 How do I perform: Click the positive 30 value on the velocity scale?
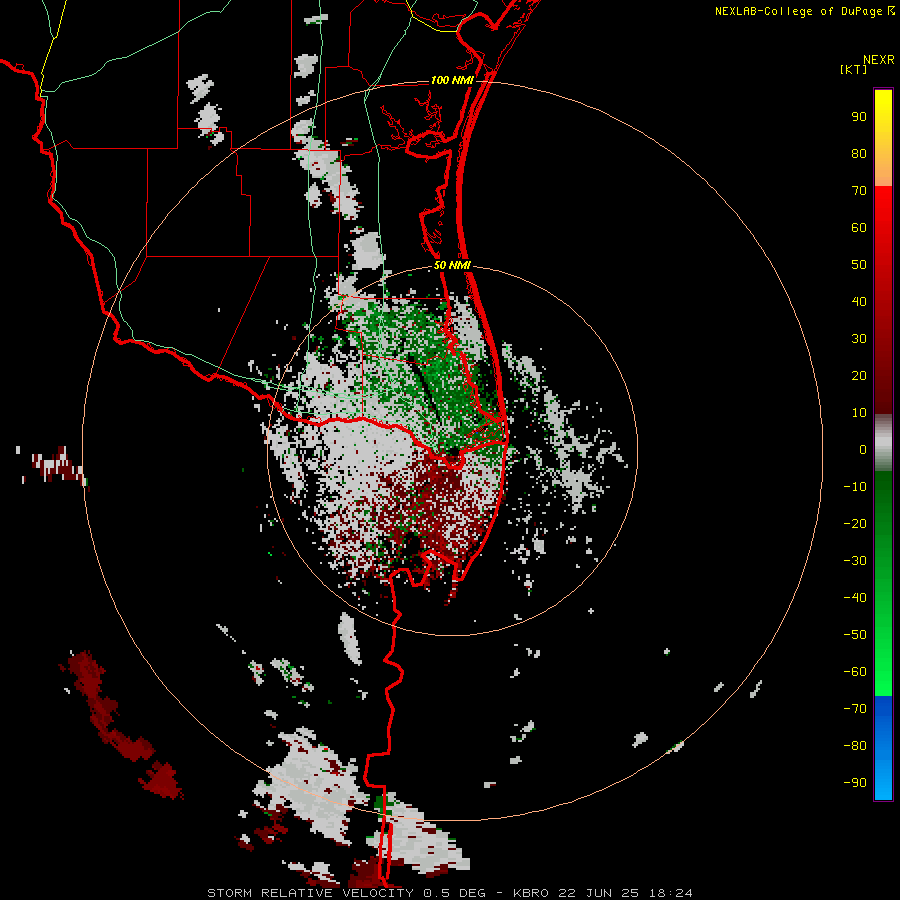click(x=859, y=339)
